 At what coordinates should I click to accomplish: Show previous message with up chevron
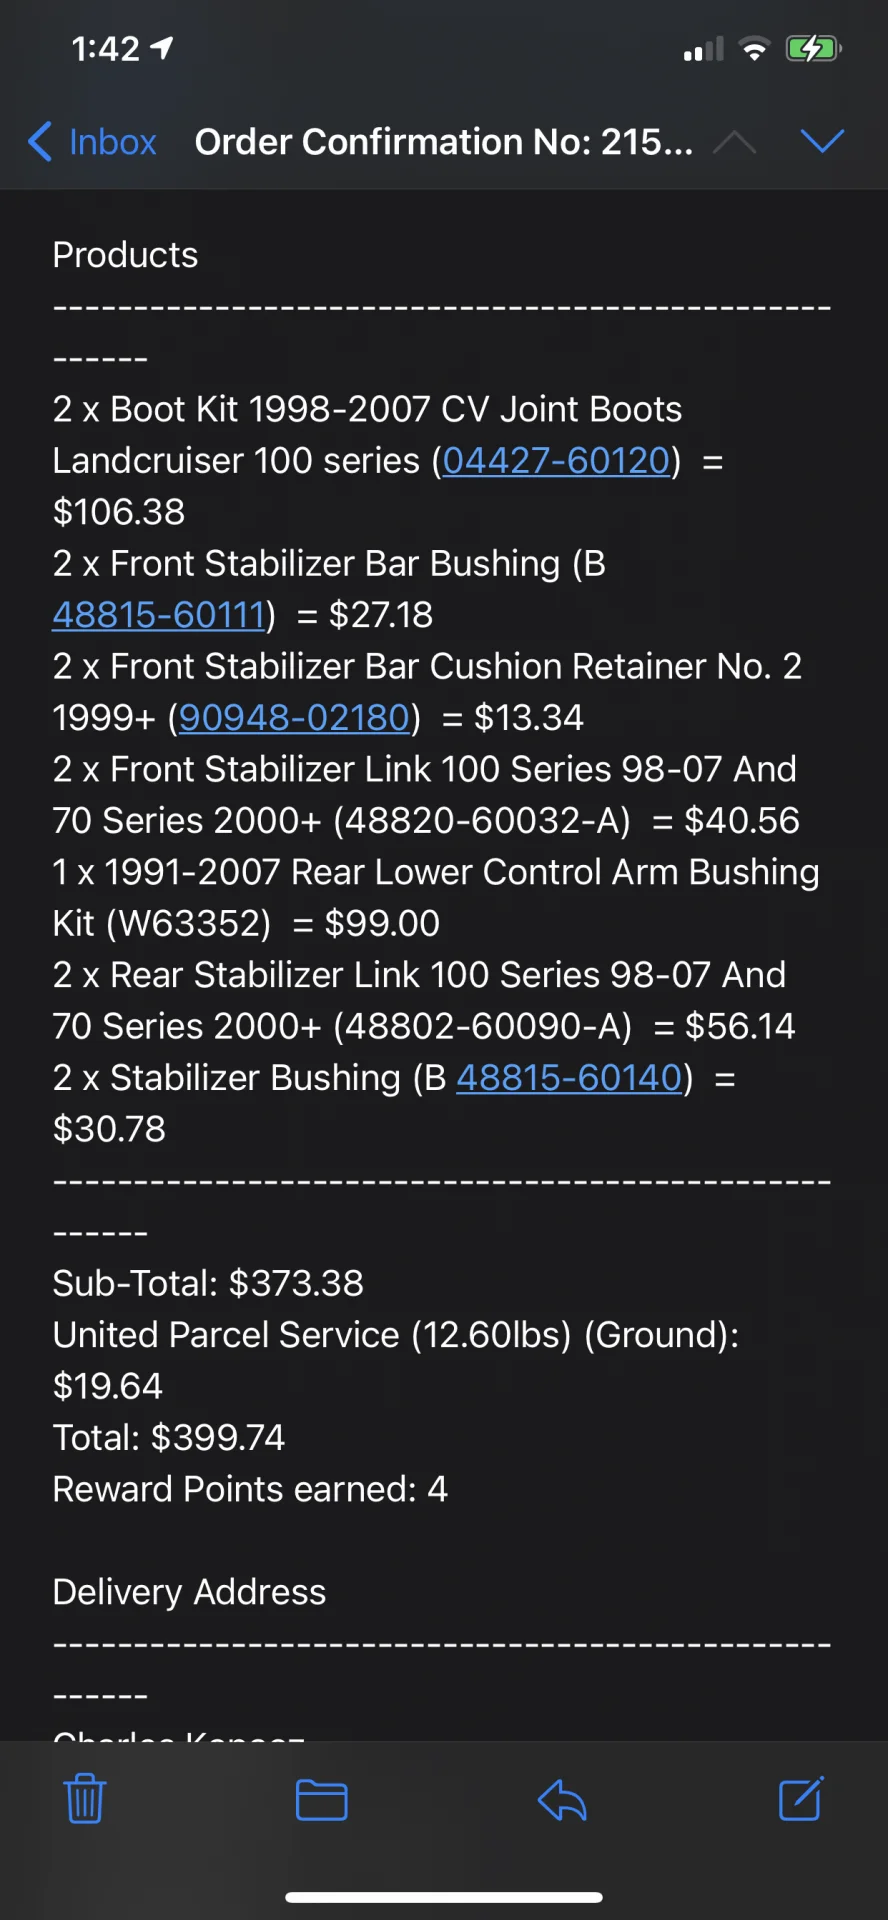coord(735,142)
